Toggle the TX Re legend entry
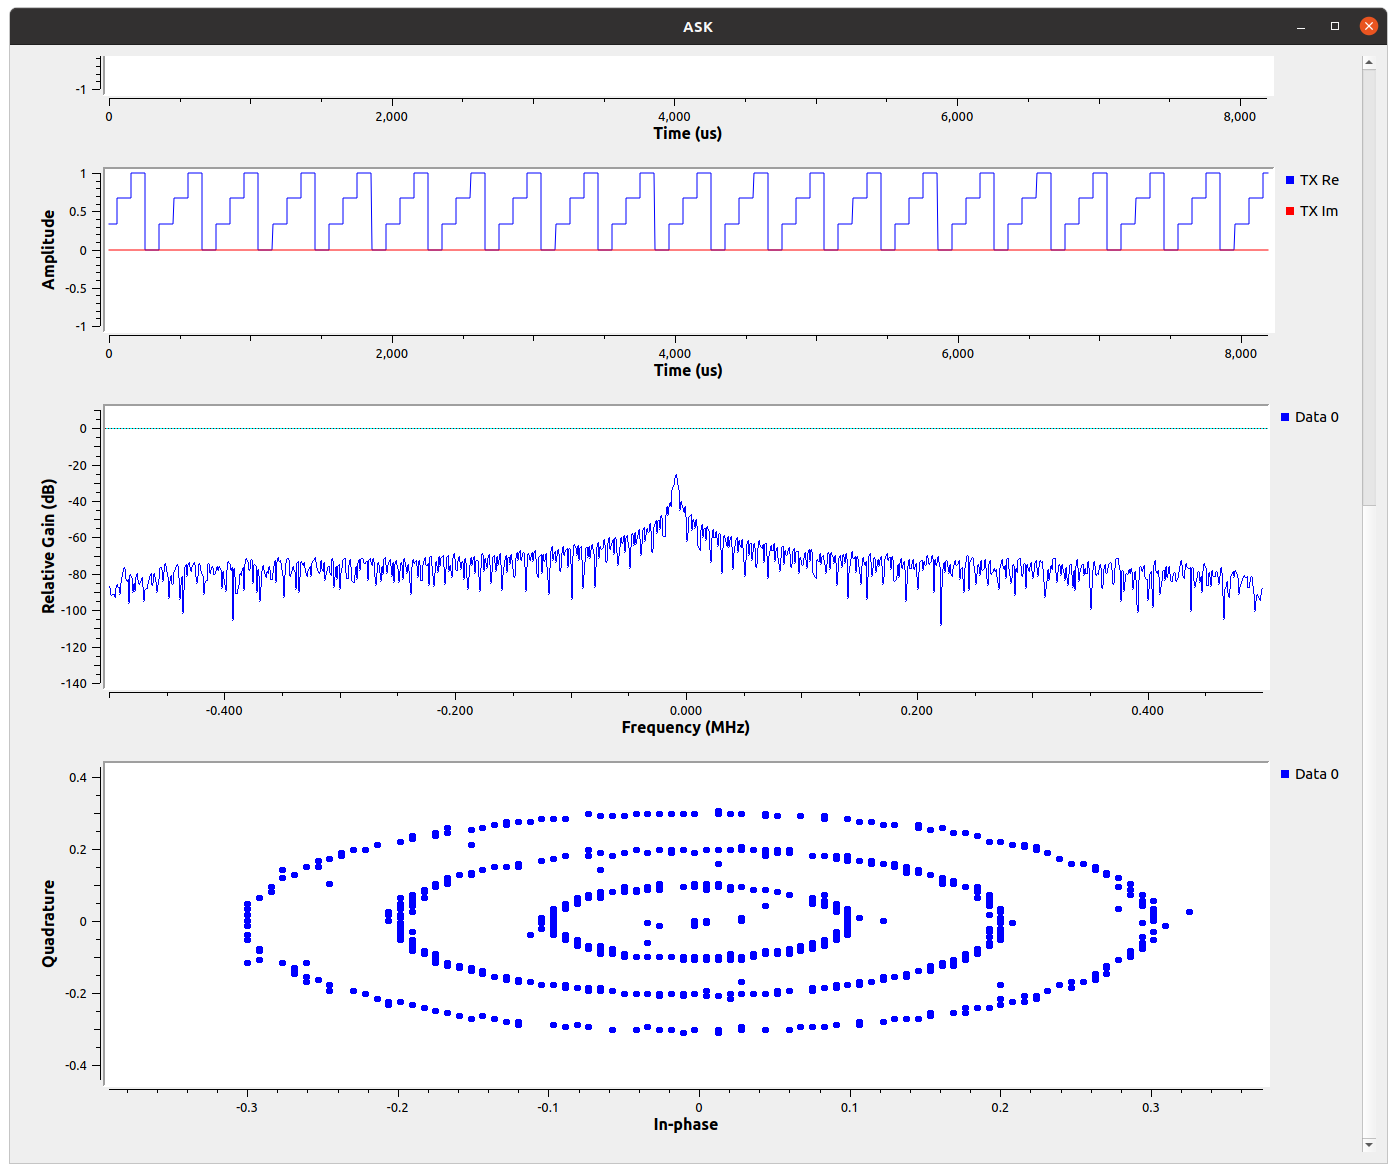Viewport: 1397px width, 1173px height. [x=1312, y=180]
